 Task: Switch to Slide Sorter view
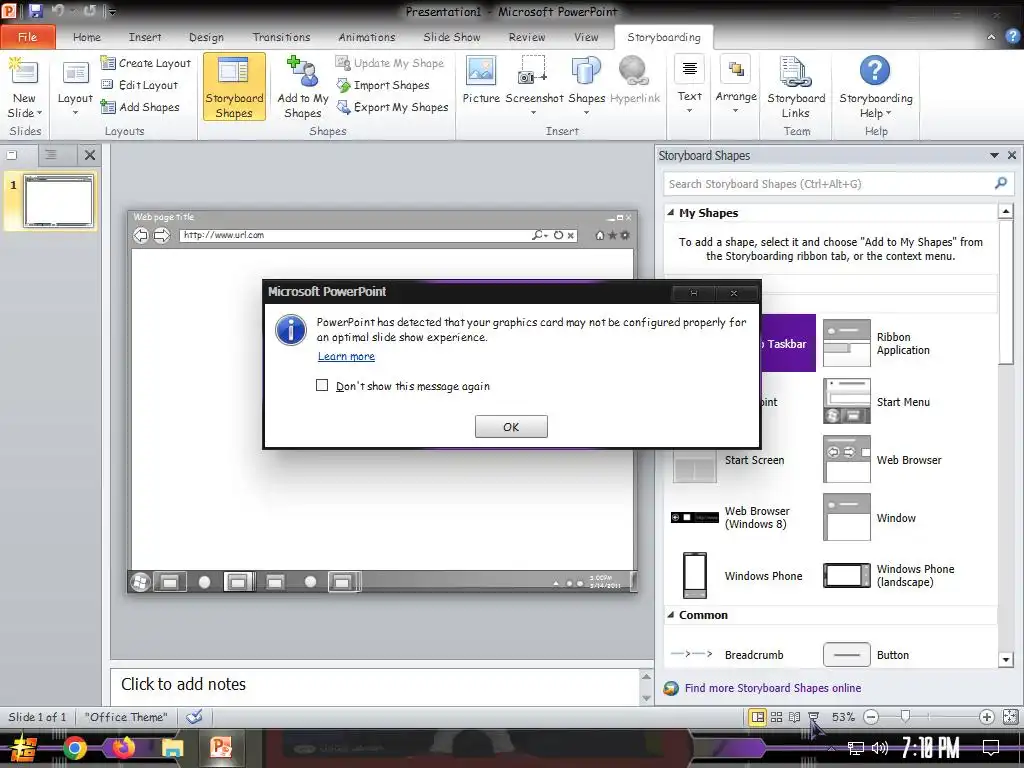click(776, 717)
